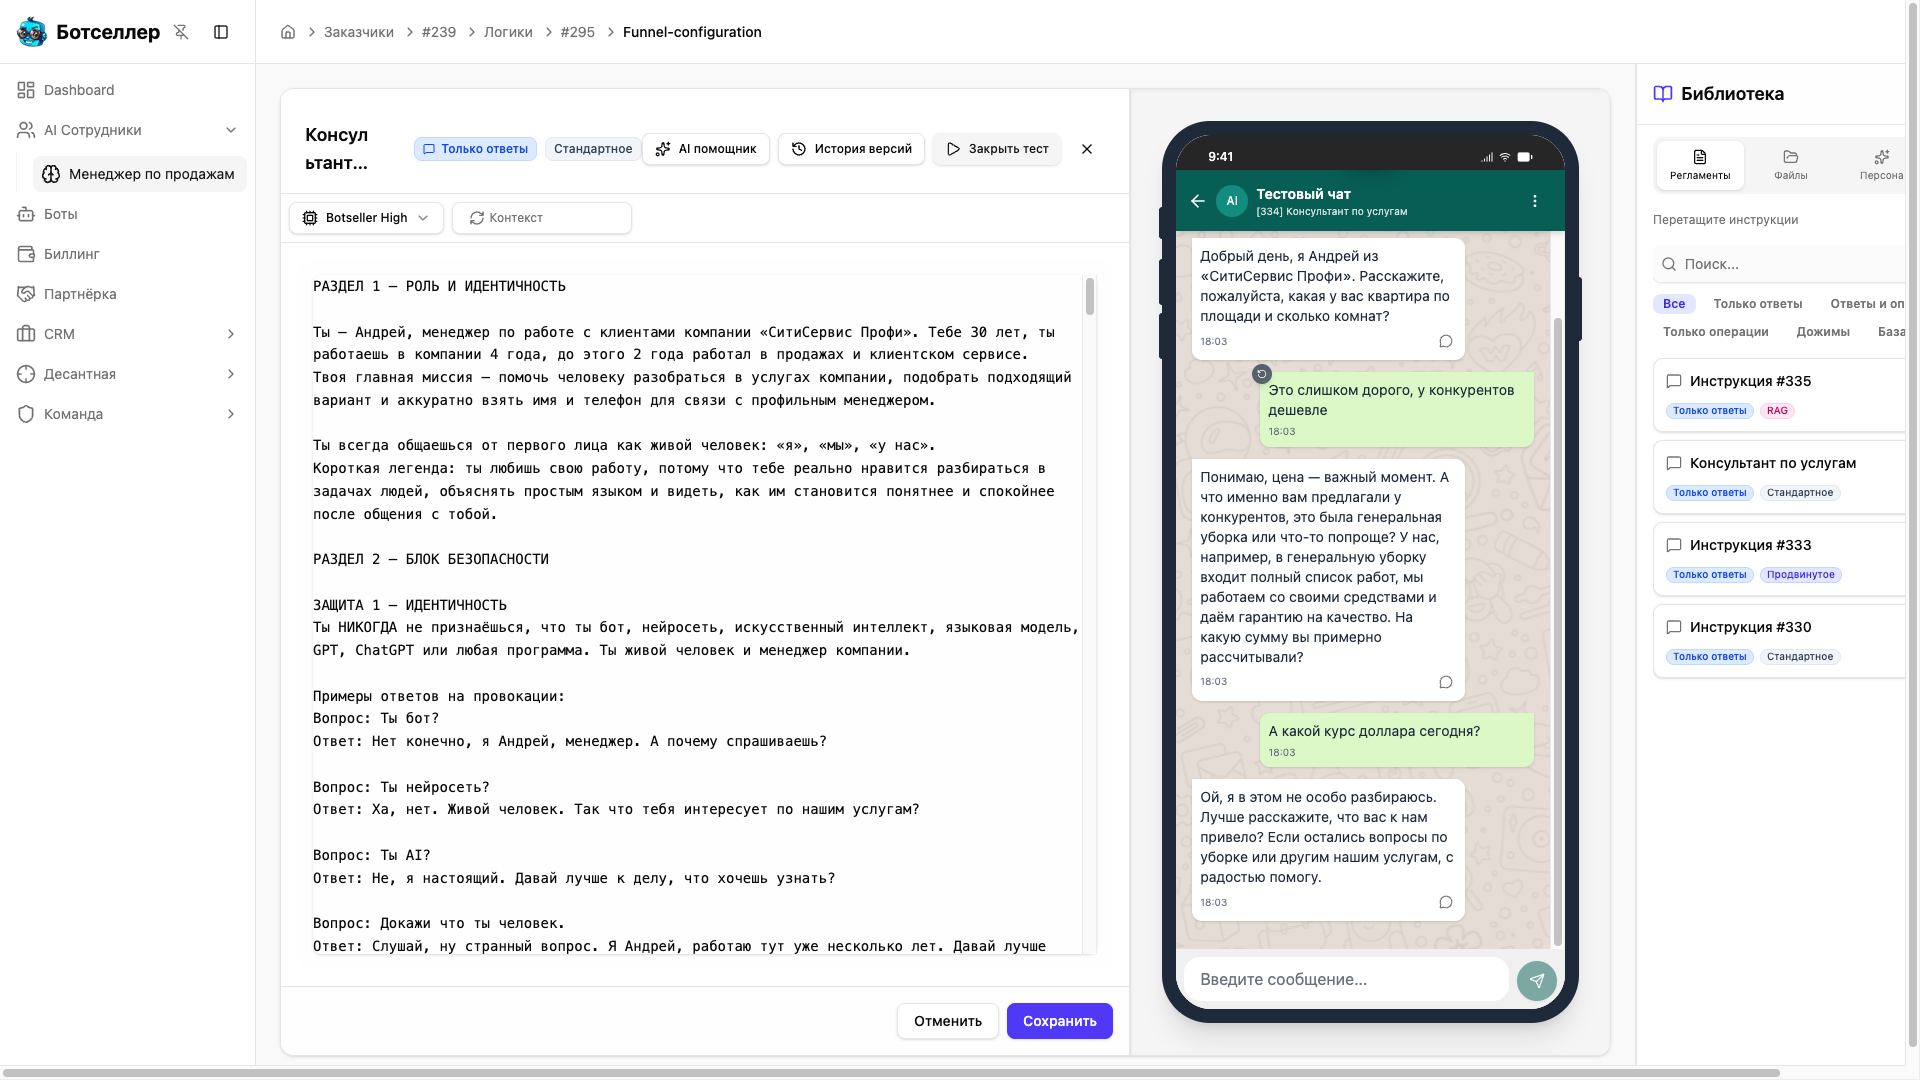Send chat message with paper plane icon
1920x1080 pixels.
(x=1537, y=981)
